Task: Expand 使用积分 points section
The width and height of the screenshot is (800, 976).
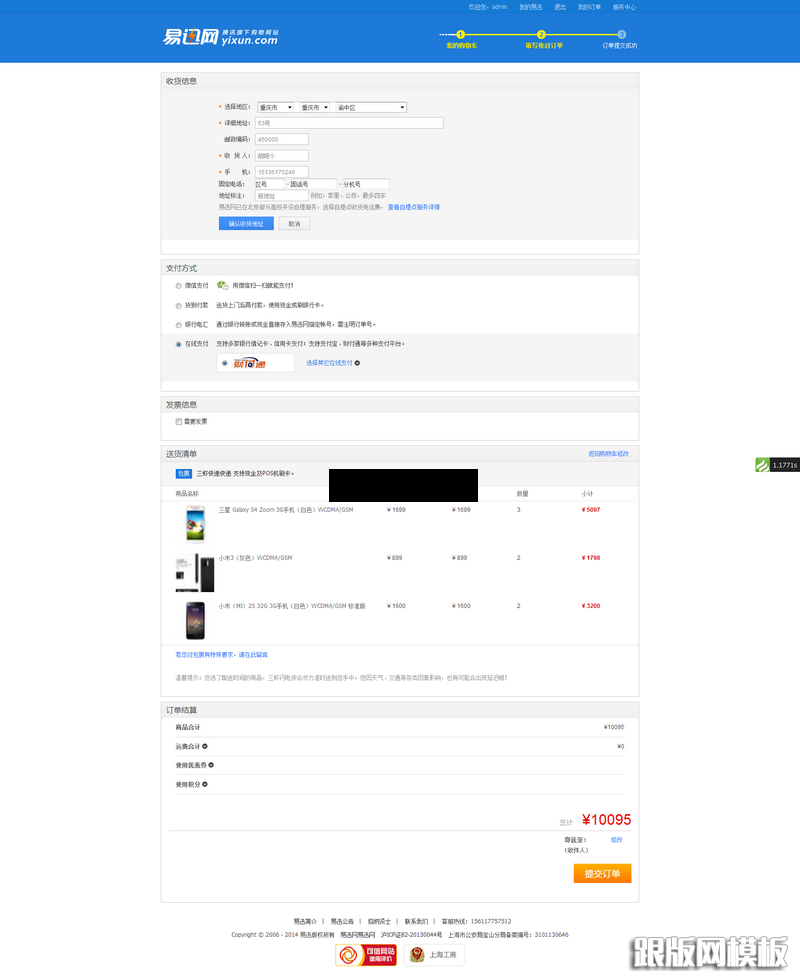Action: [205, 784]
